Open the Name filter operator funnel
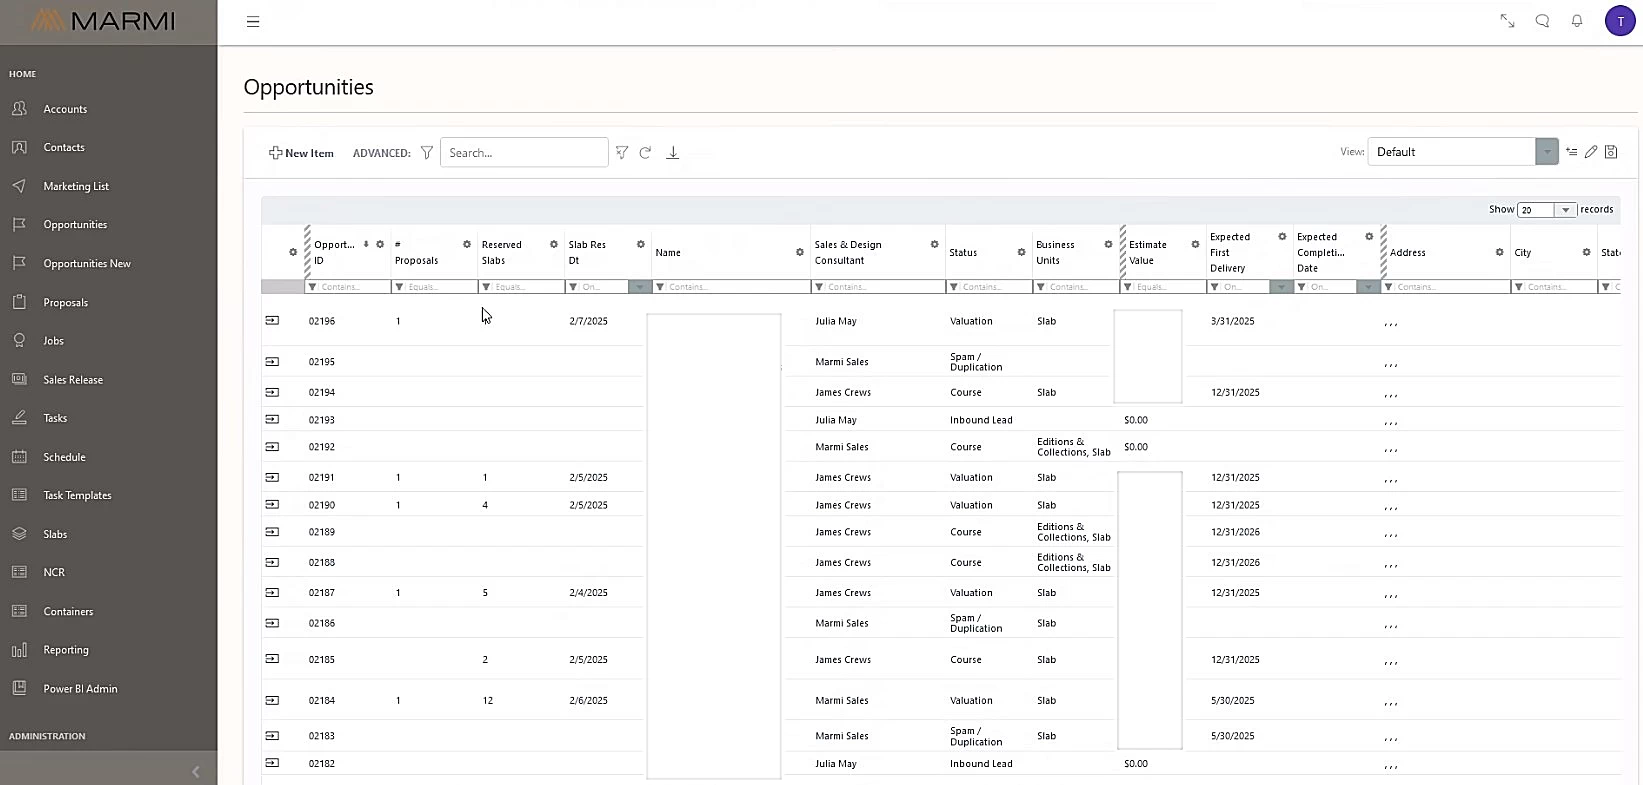 (x=660, y=287)
